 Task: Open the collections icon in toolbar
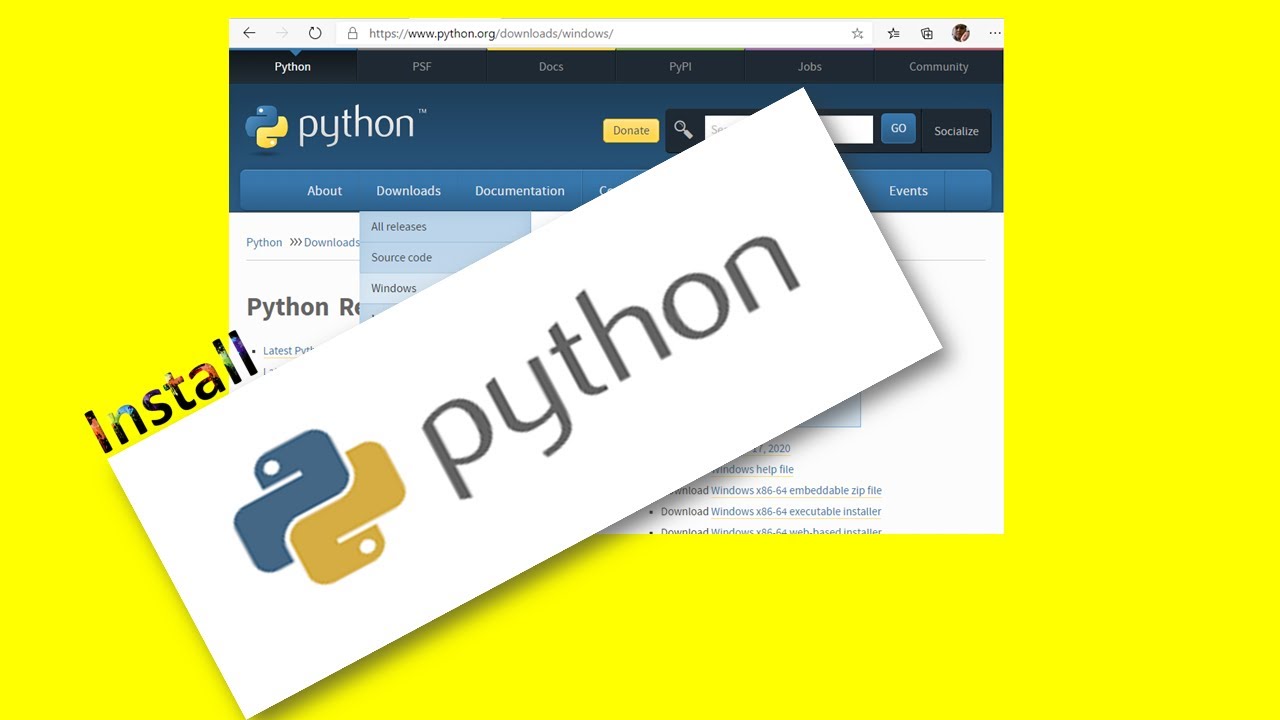pyautogui.click(x=927, y=33)
